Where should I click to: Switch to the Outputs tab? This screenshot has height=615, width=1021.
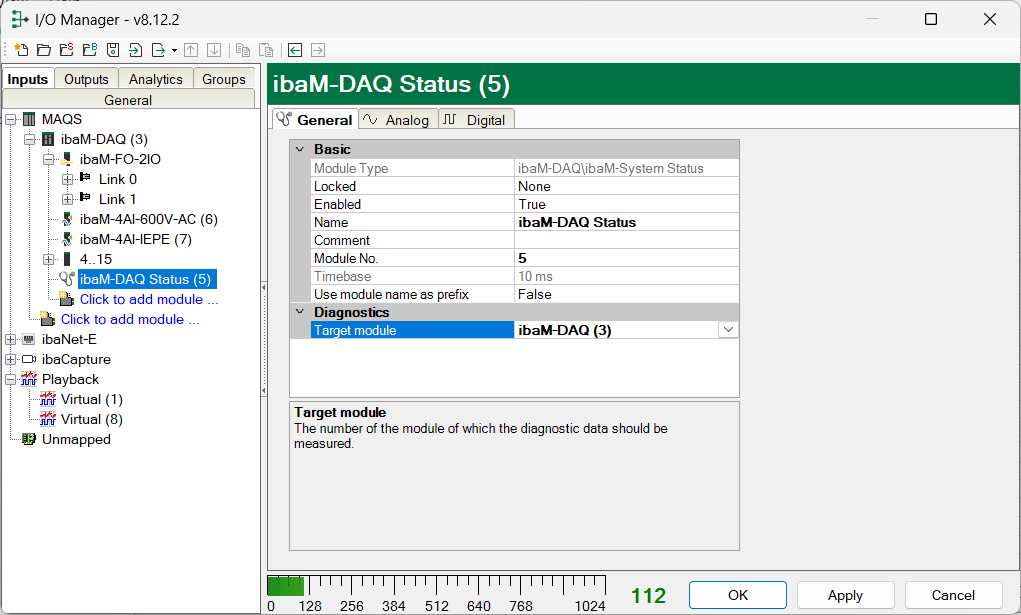(86, 79)
